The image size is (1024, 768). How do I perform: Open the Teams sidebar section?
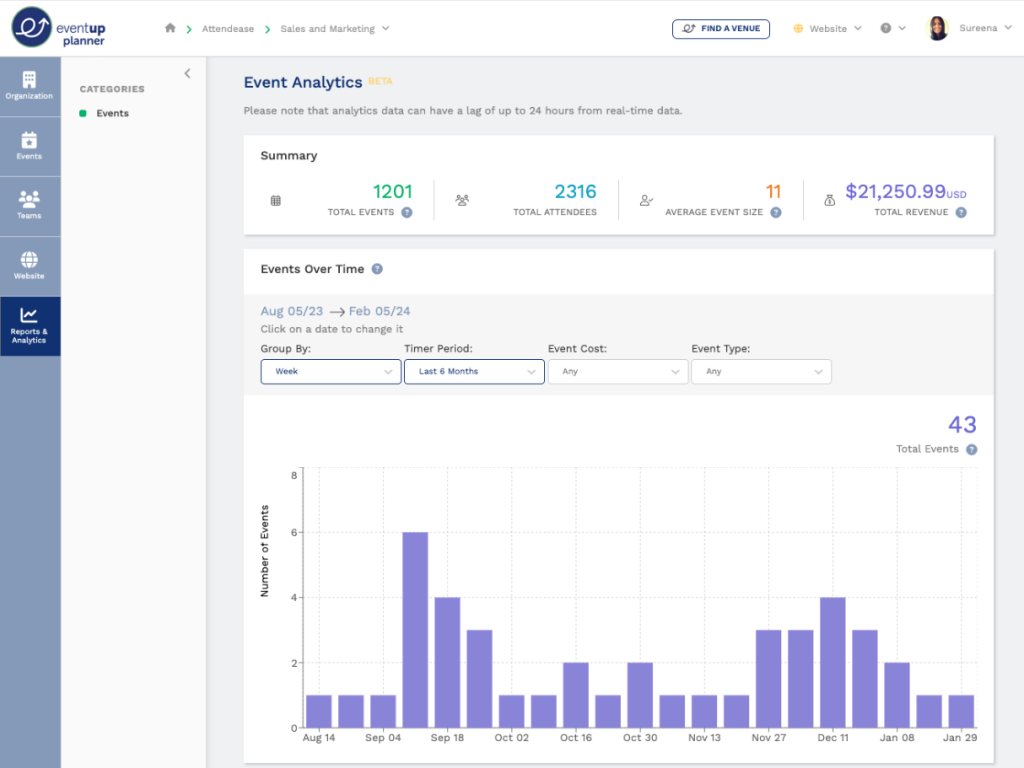pos(29,206)
